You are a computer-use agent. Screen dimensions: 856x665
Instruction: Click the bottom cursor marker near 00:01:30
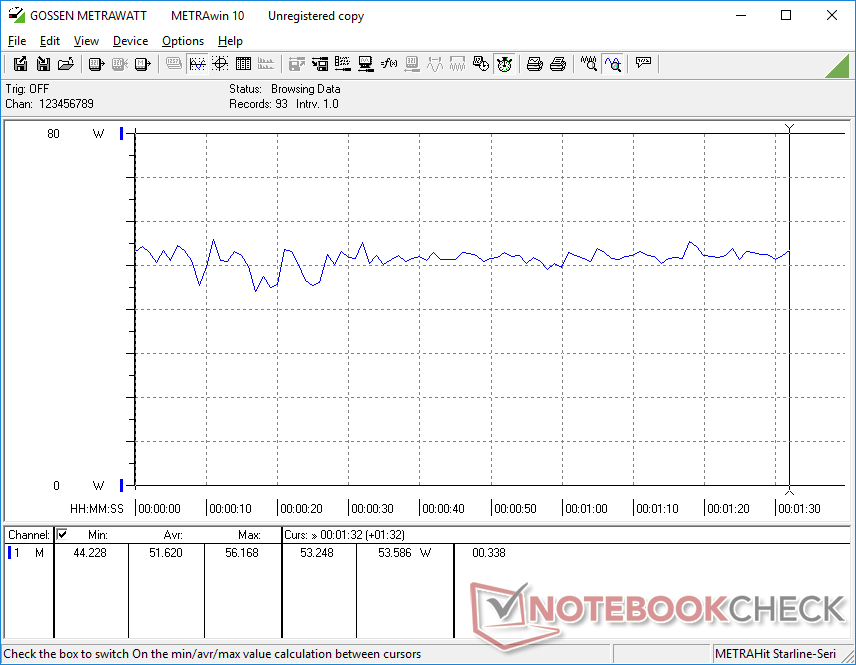[789, 490]
